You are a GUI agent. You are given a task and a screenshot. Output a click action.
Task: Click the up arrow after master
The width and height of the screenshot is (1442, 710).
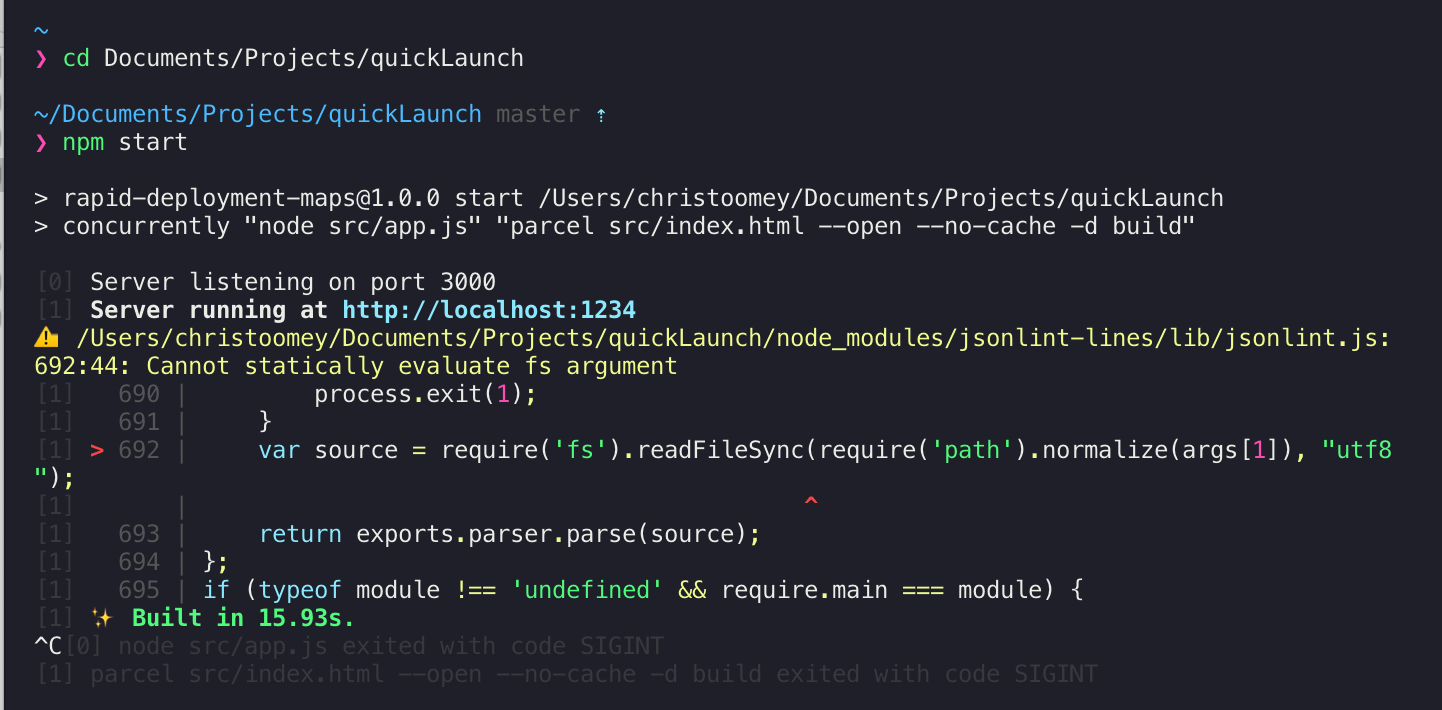(x=601, y=115)
